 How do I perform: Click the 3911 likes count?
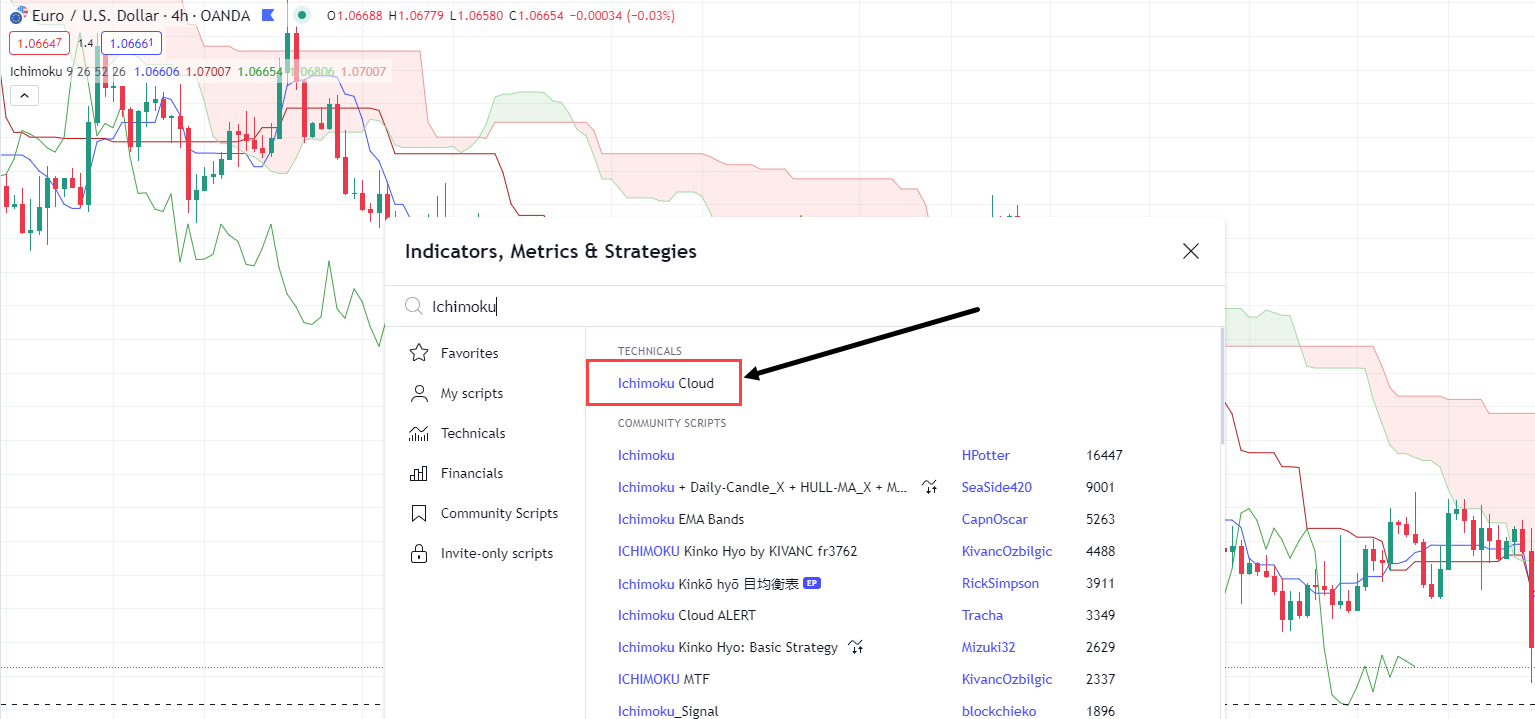point(1100,583)
